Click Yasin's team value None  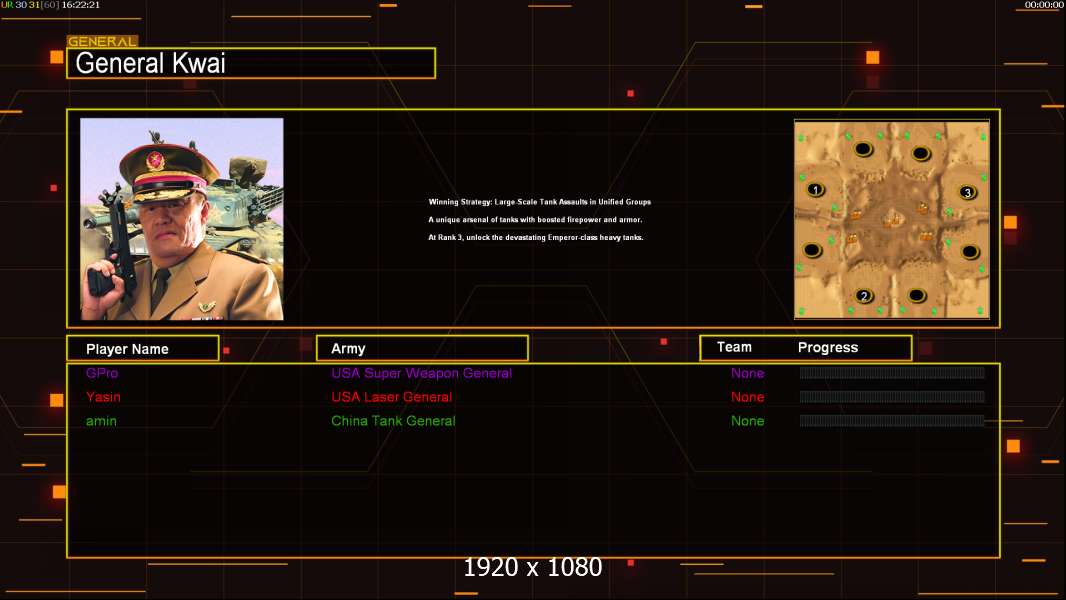pyautogui.click(x=747, y=397)
